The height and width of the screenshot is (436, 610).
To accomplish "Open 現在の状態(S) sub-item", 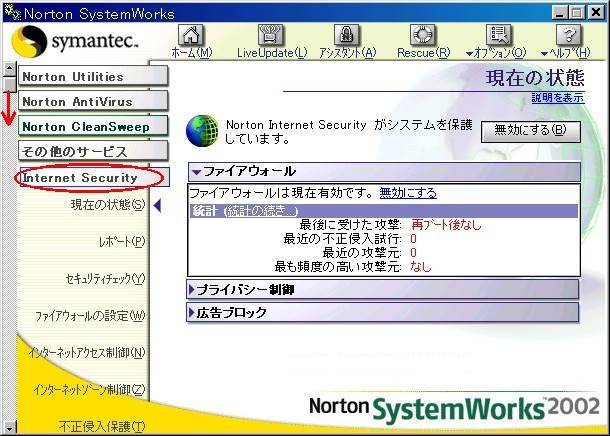I will point(108,205).
